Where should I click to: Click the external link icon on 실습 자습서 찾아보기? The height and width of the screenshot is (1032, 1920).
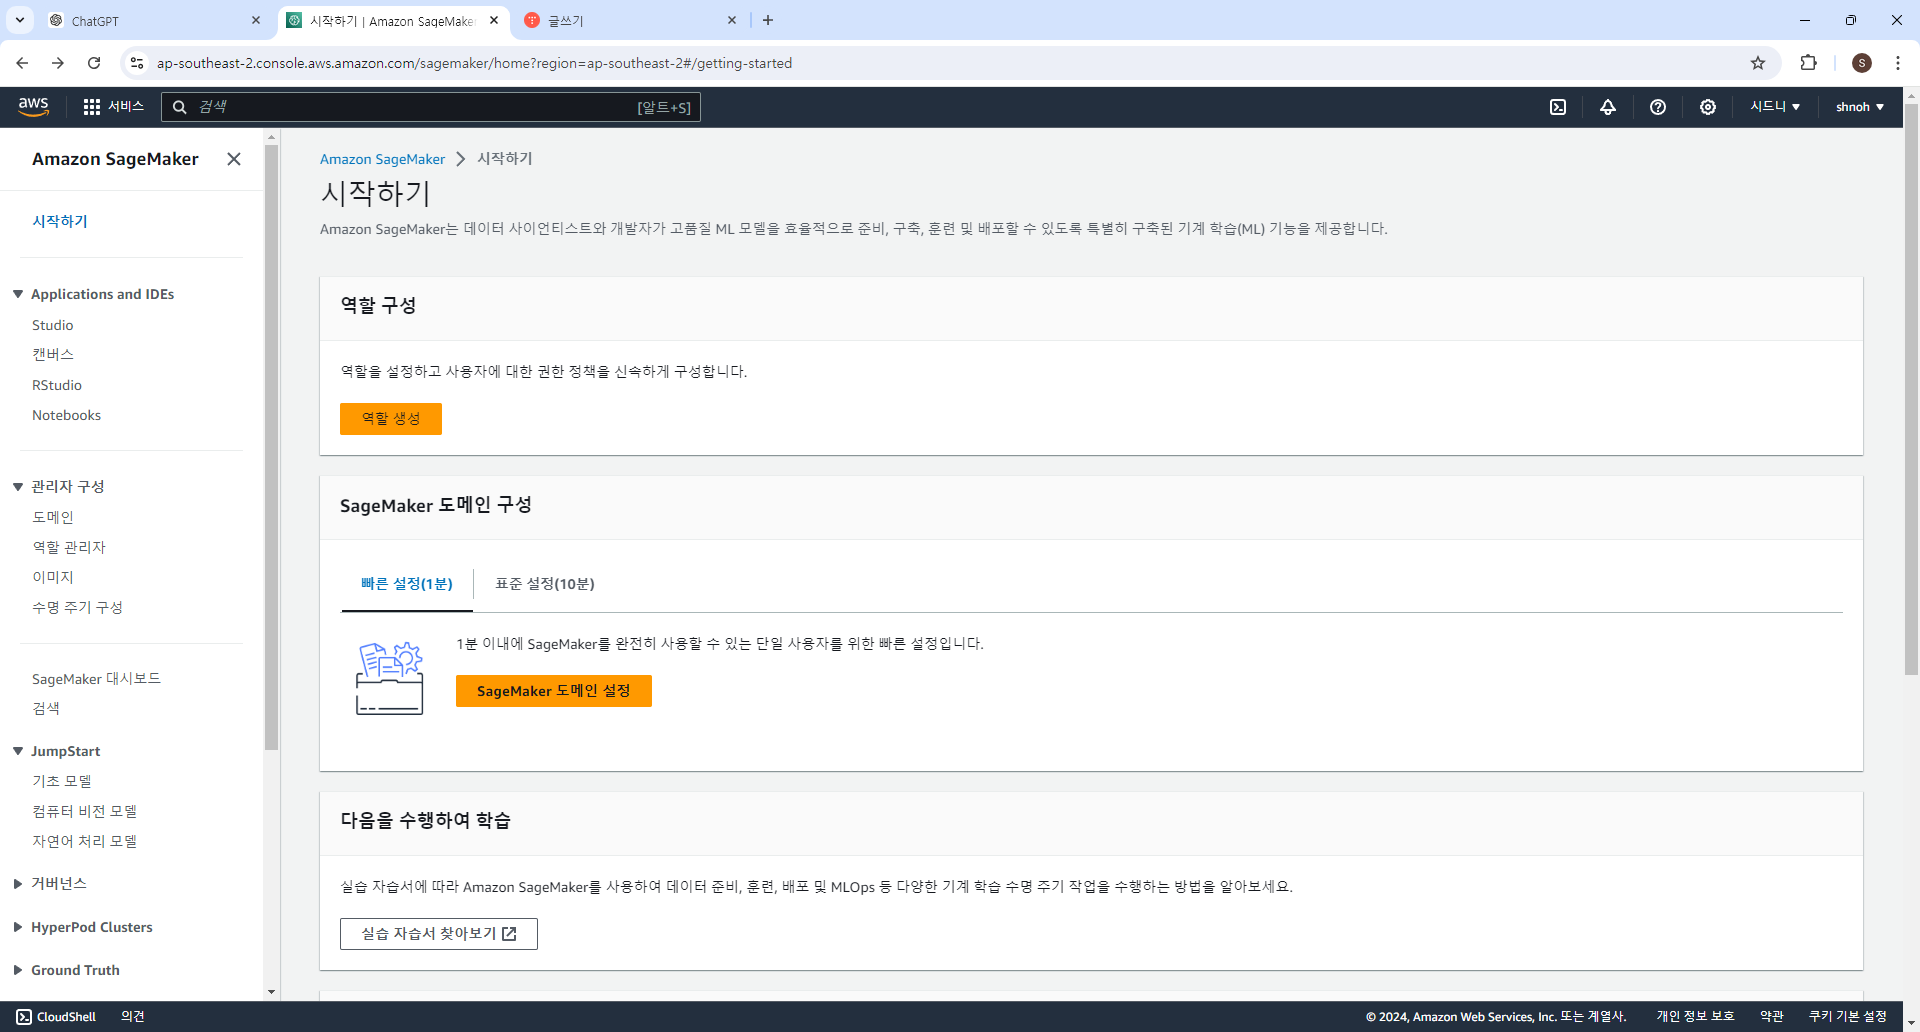tap(509, 934)
